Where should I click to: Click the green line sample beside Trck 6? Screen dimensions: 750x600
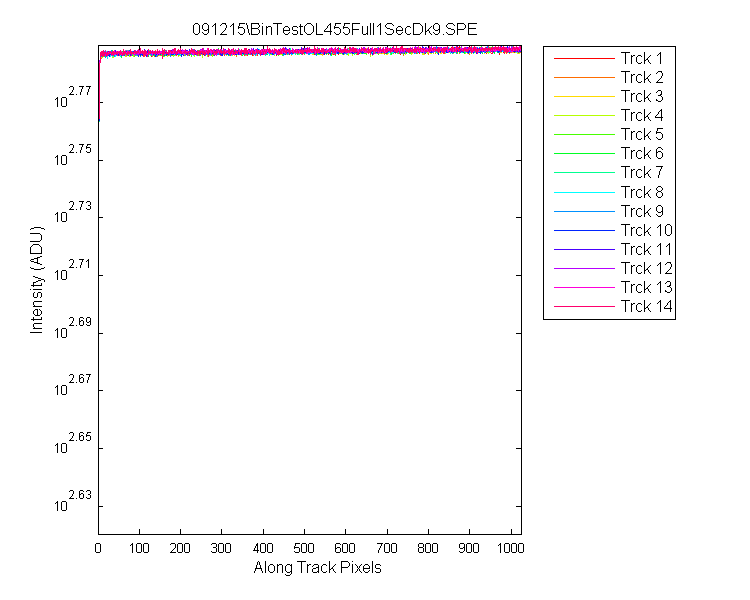click(584, 154)
